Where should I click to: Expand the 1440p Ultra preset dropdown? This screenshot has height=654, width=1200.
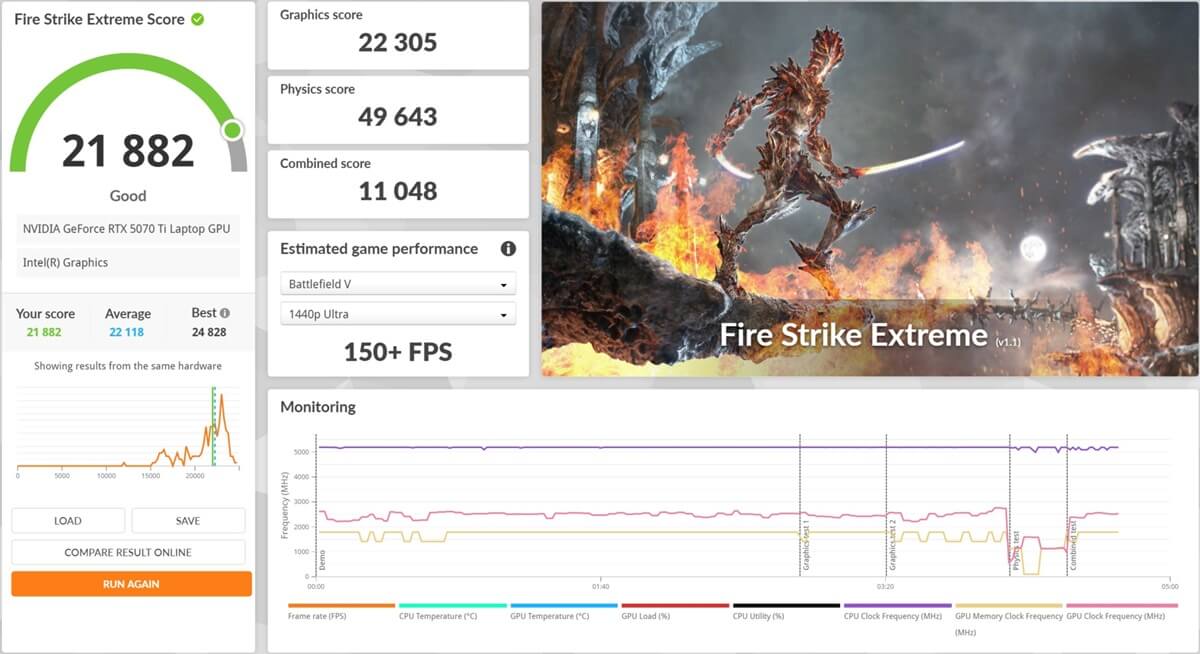click(x=398, y=314)
